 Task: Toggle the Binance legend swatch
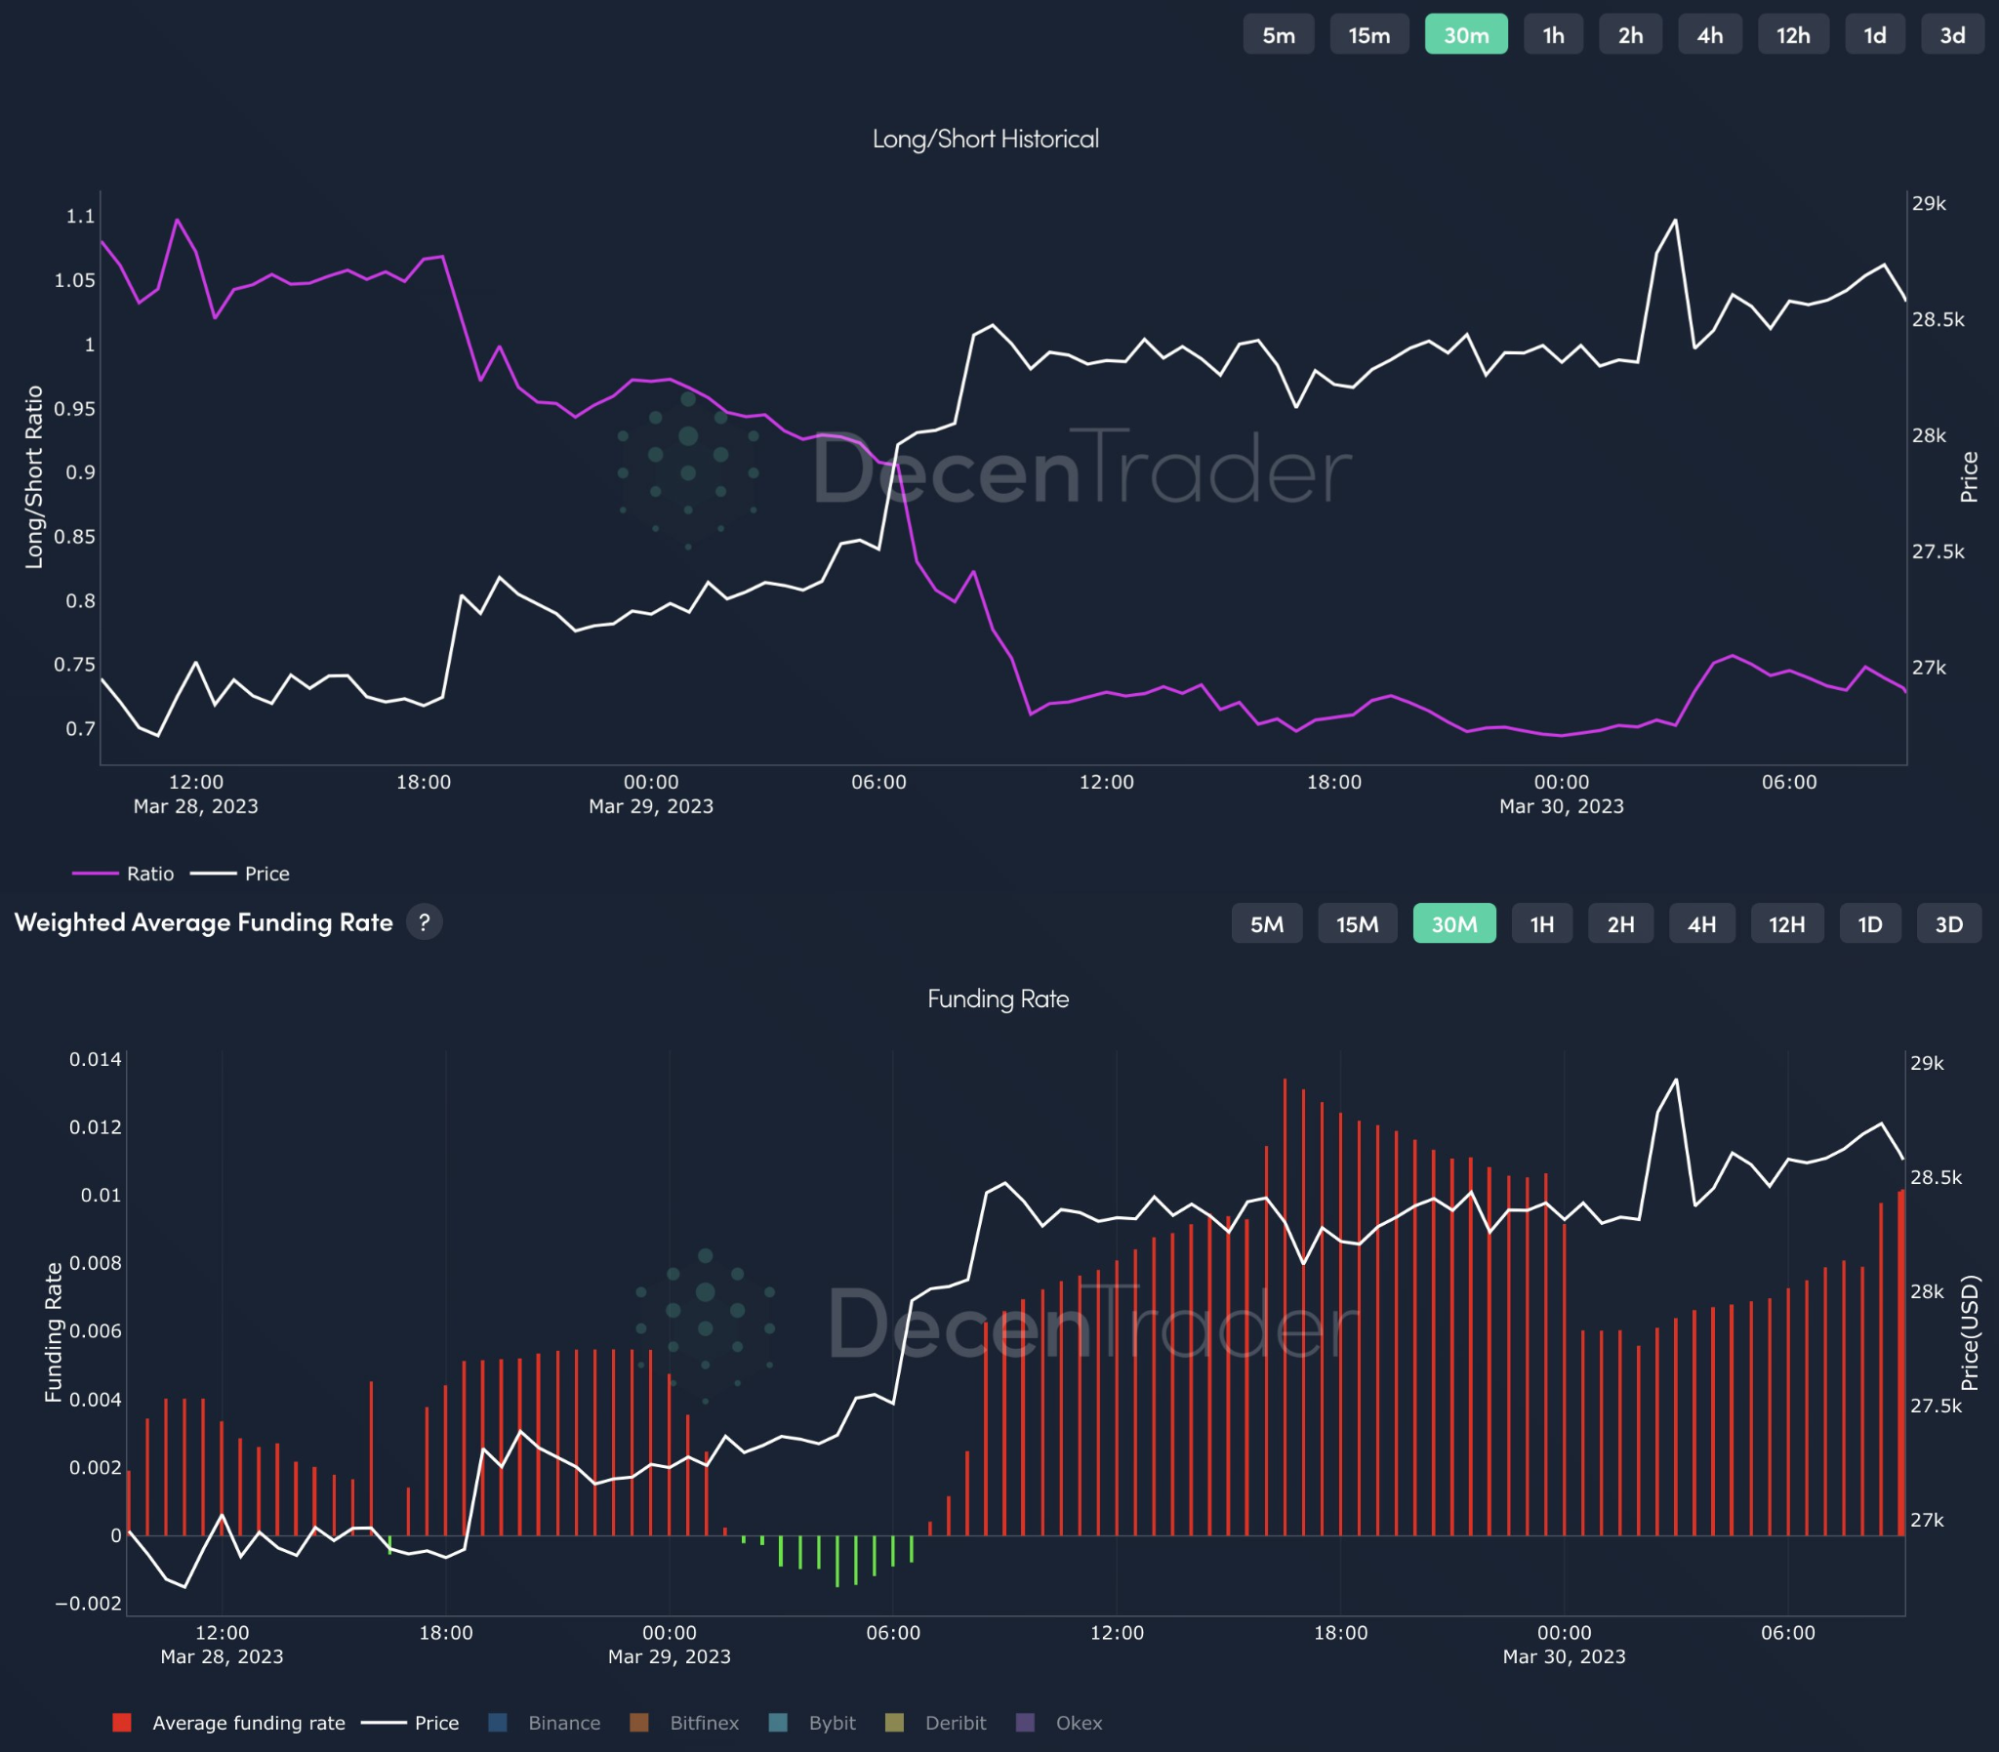point(498,1722)
